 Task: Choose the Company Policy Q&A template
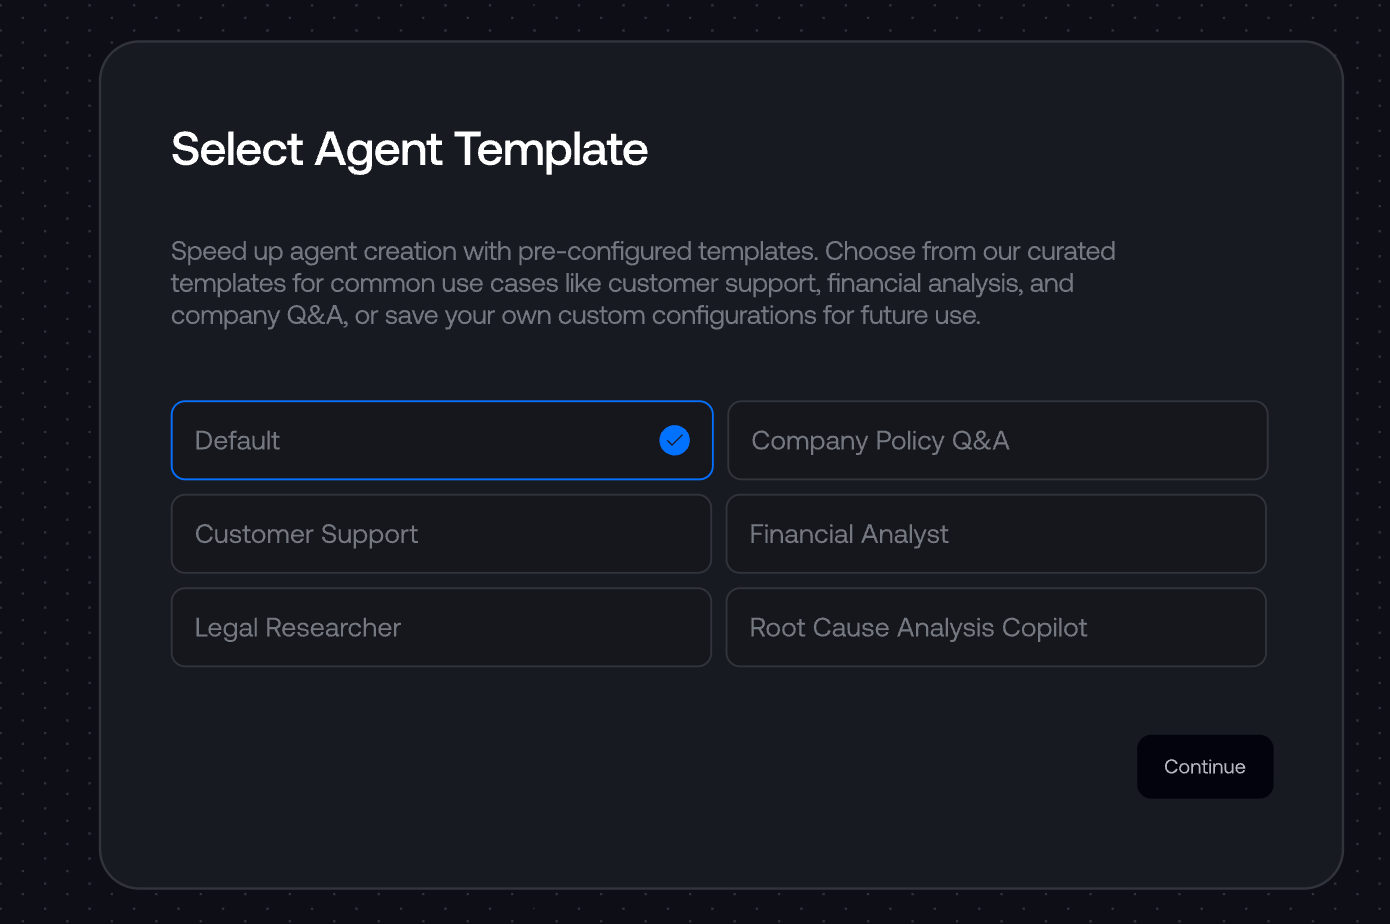[997, 440]
